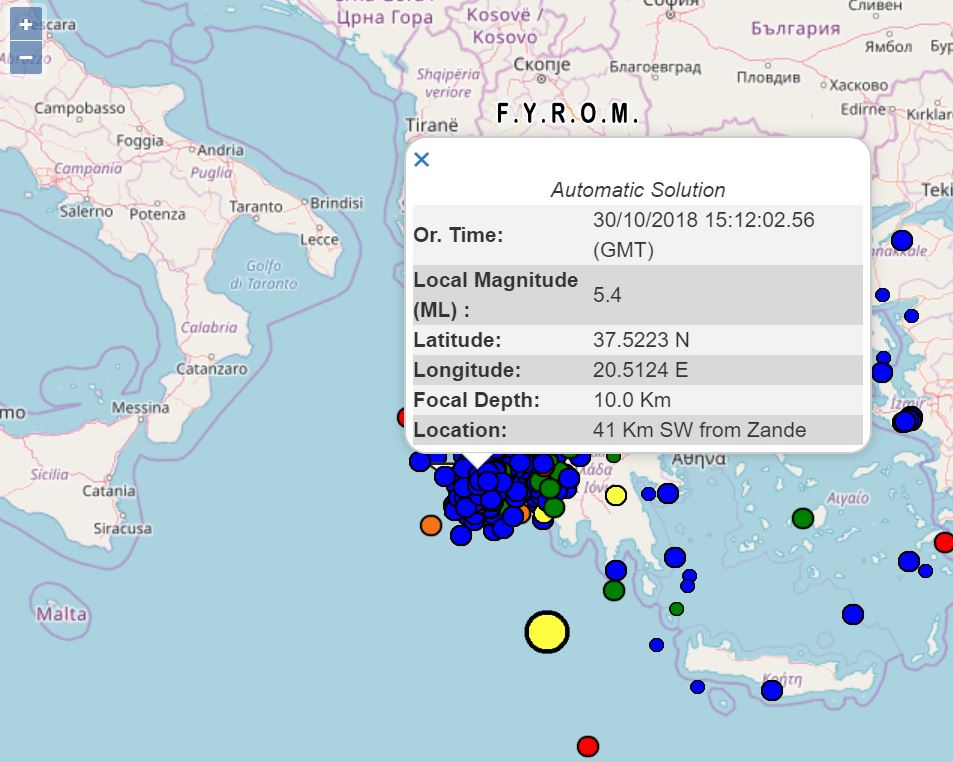Click the red marker at the map's bottom

coord(588,746)
